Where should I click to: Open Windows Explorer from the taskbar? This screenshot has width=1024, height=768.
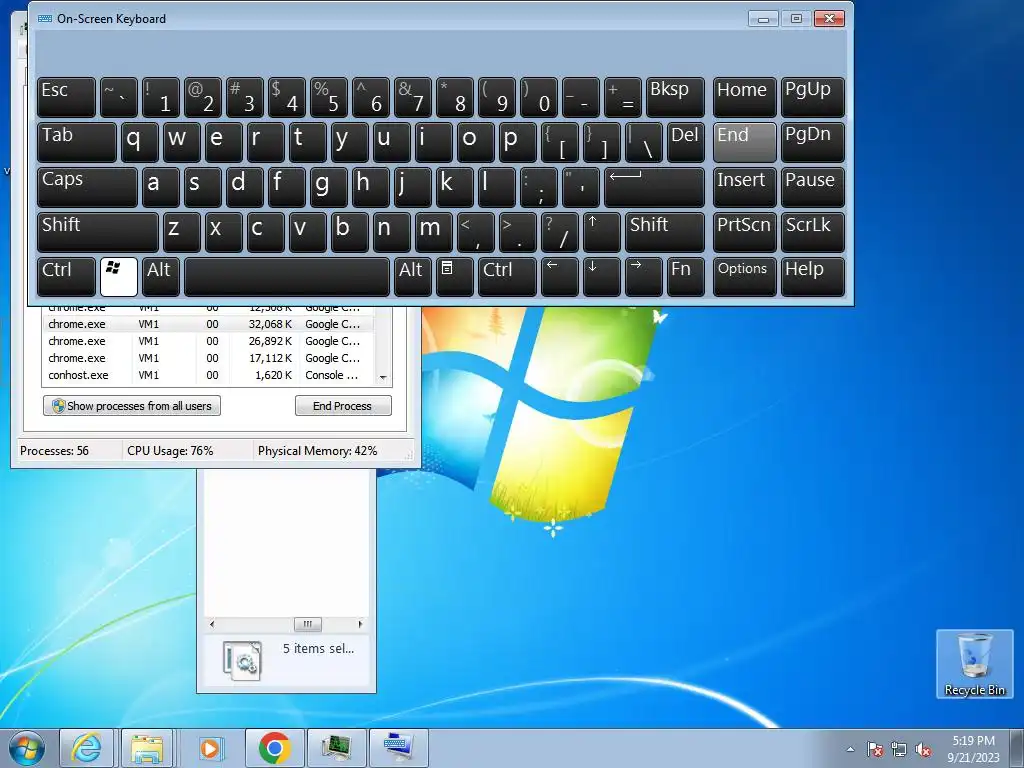pos(147,748)
